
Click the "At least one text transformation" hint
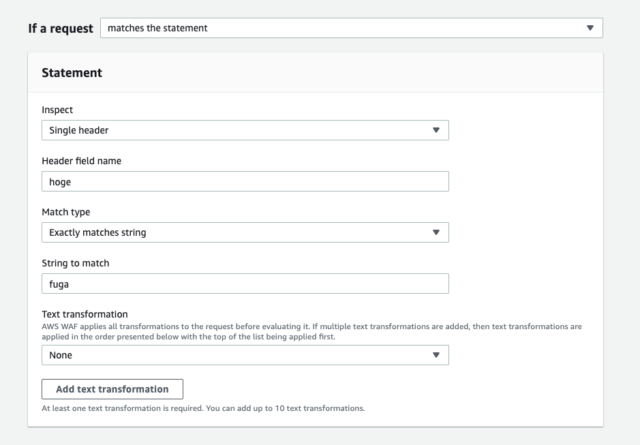[x=203, y=408]
